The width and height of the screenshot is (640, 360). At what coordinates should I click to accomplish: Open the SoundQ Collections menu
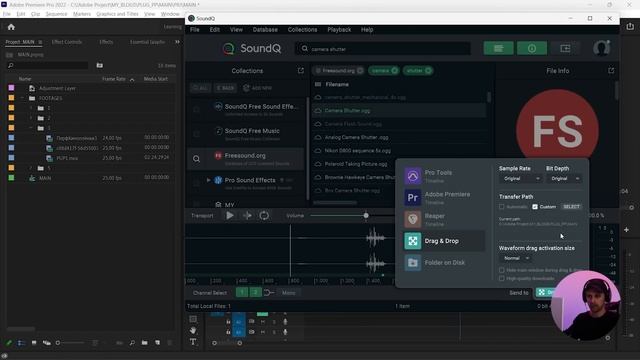tap(302, 30)
